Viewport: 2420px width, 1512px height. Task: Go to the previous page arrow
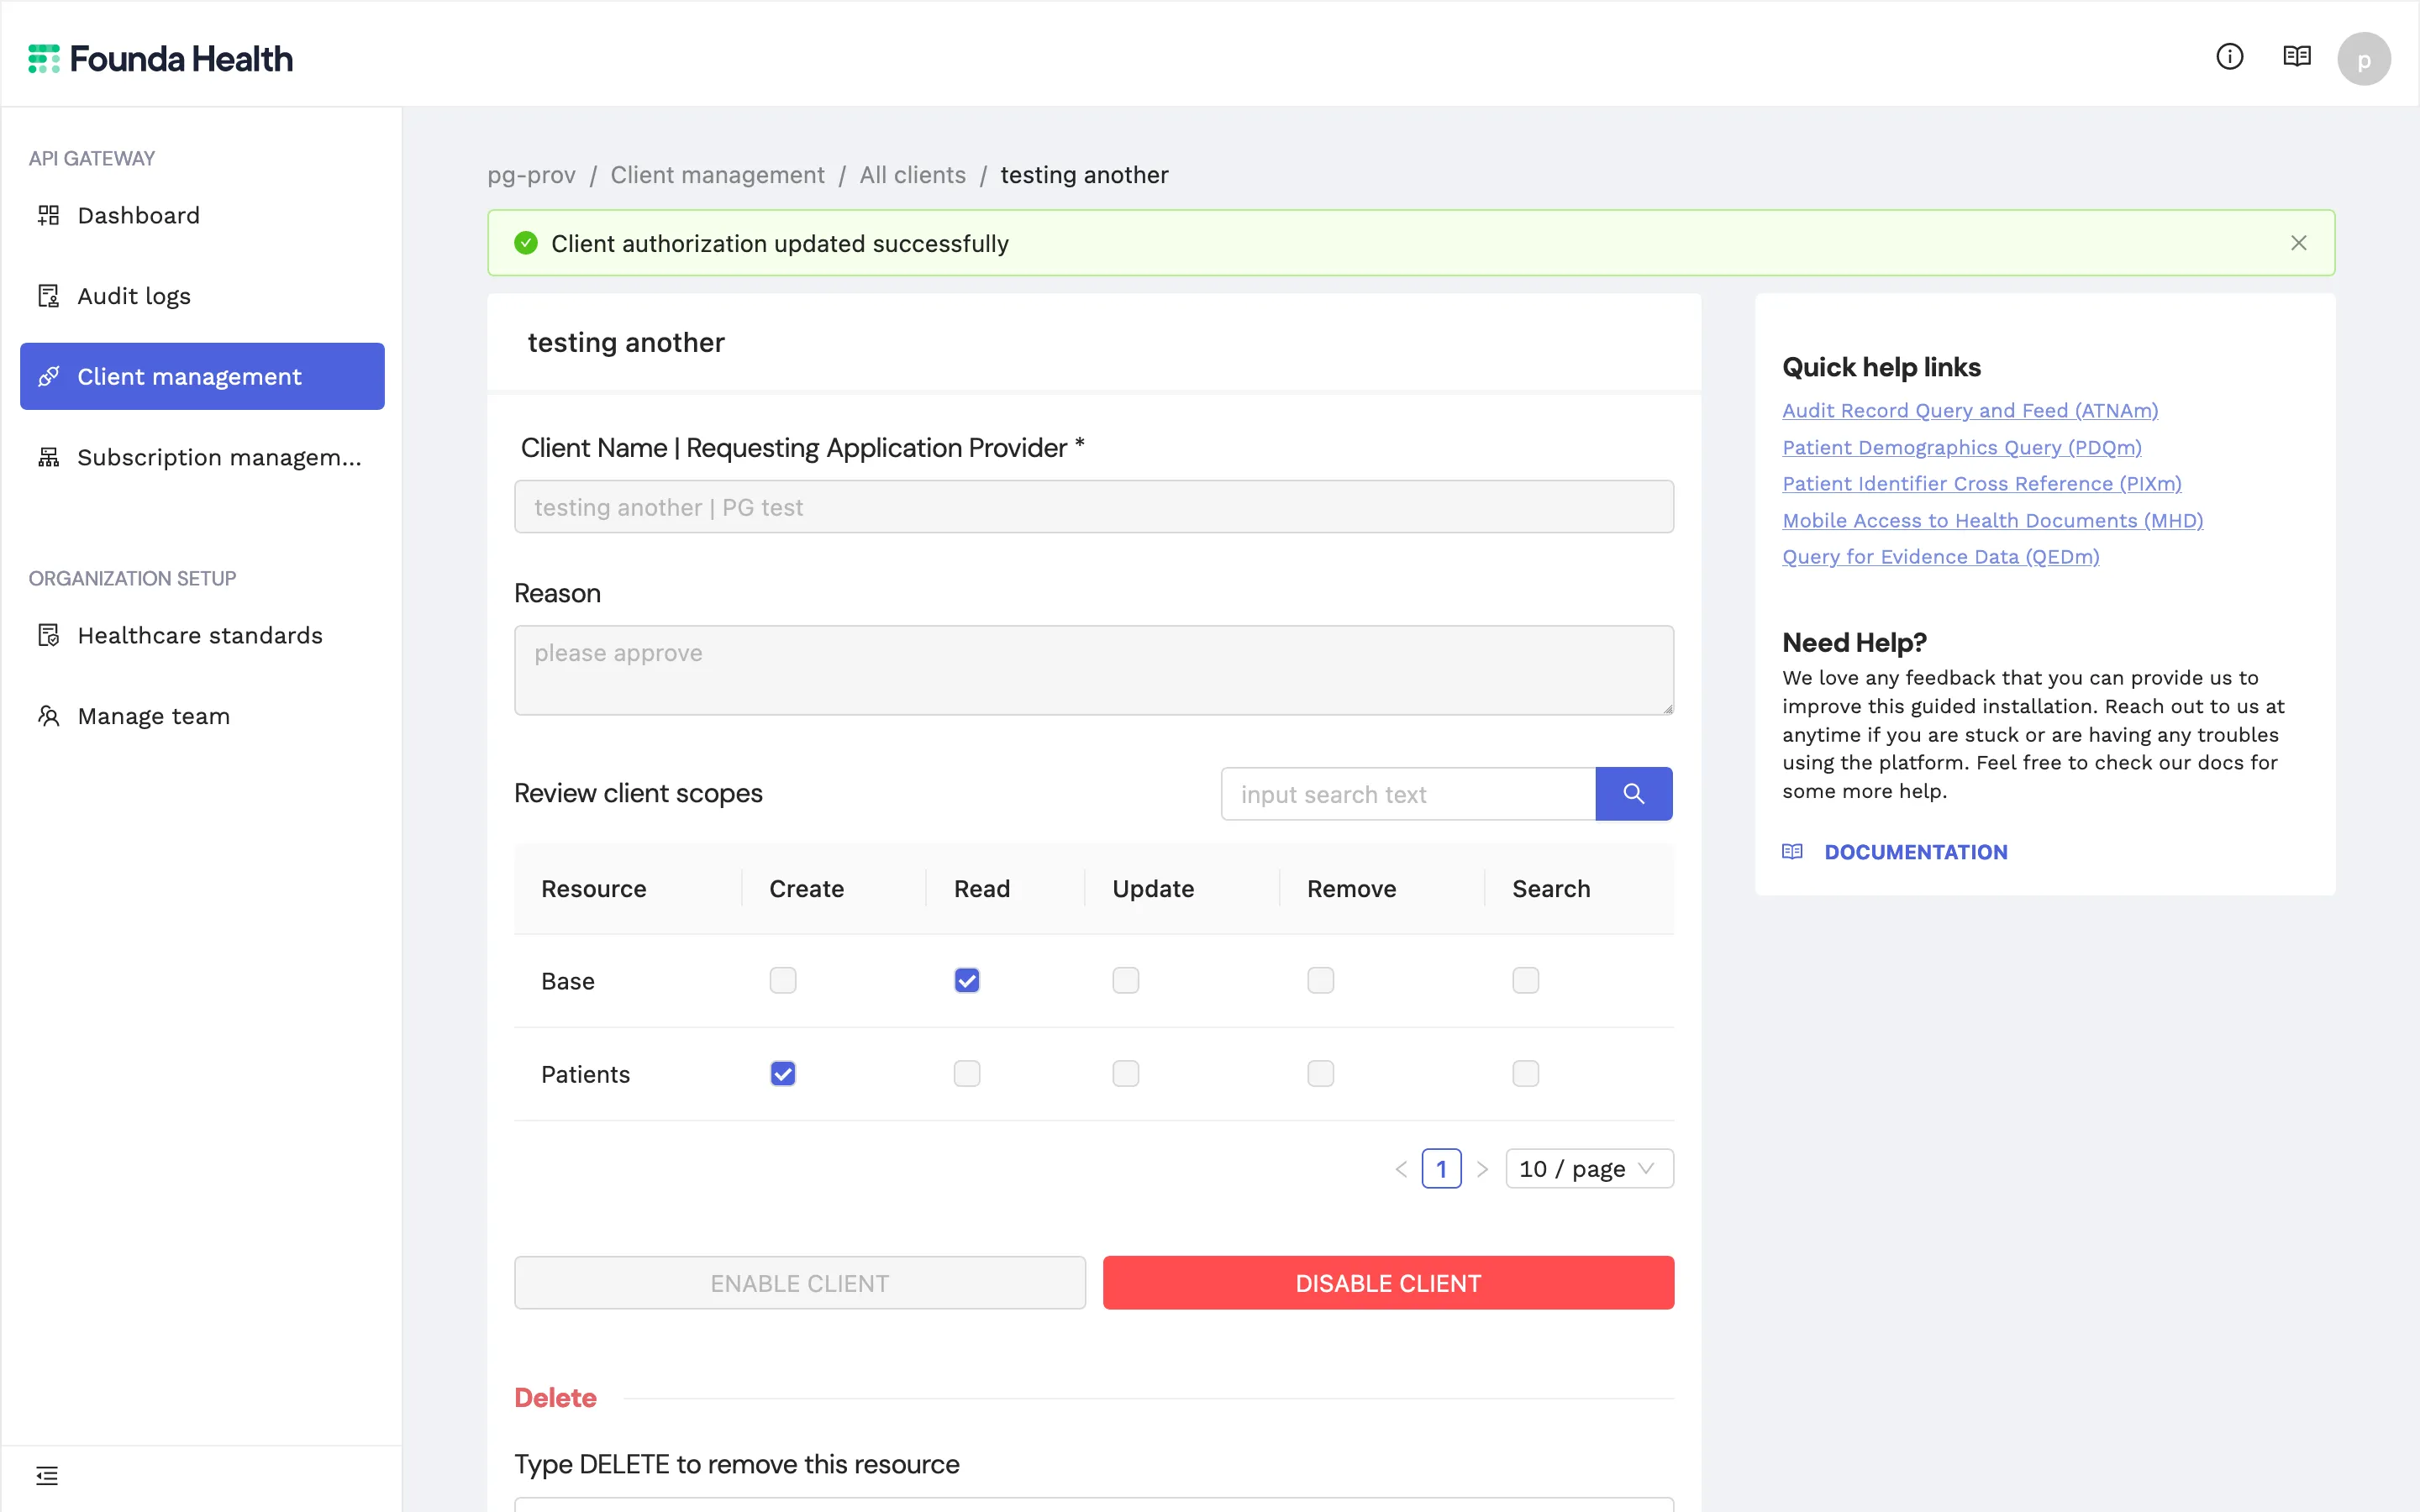pos(1401,1169)
